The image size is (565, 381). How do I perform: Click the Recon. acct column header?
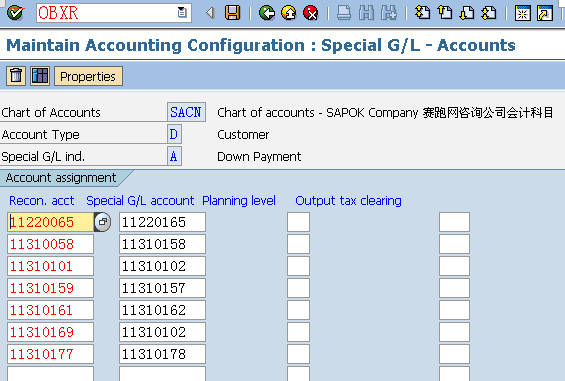(41, 201)
